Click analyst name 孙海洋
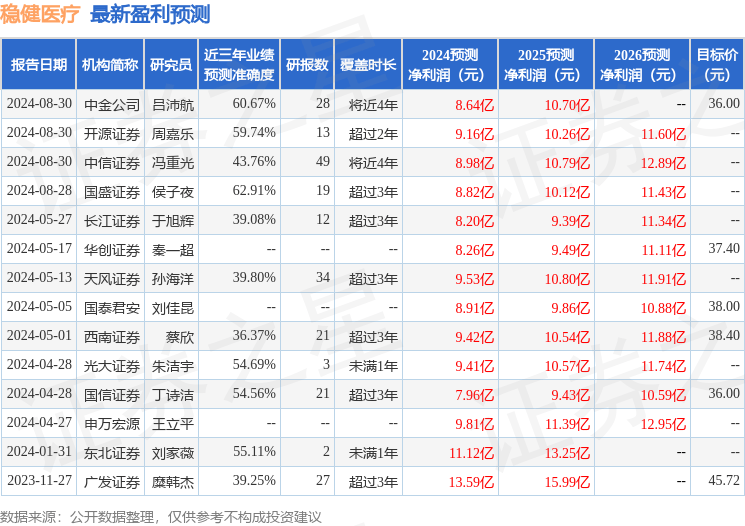The width and height of the screenshot is (745, 526). 172,278
